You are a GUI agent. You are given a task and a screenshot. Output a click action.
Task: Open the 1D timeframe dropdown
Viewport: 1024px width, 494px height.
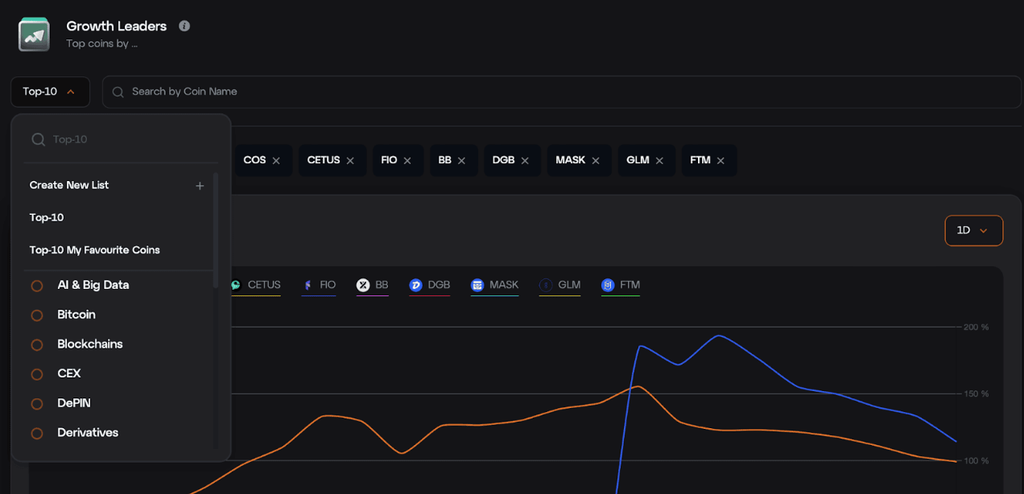(974, 231)
